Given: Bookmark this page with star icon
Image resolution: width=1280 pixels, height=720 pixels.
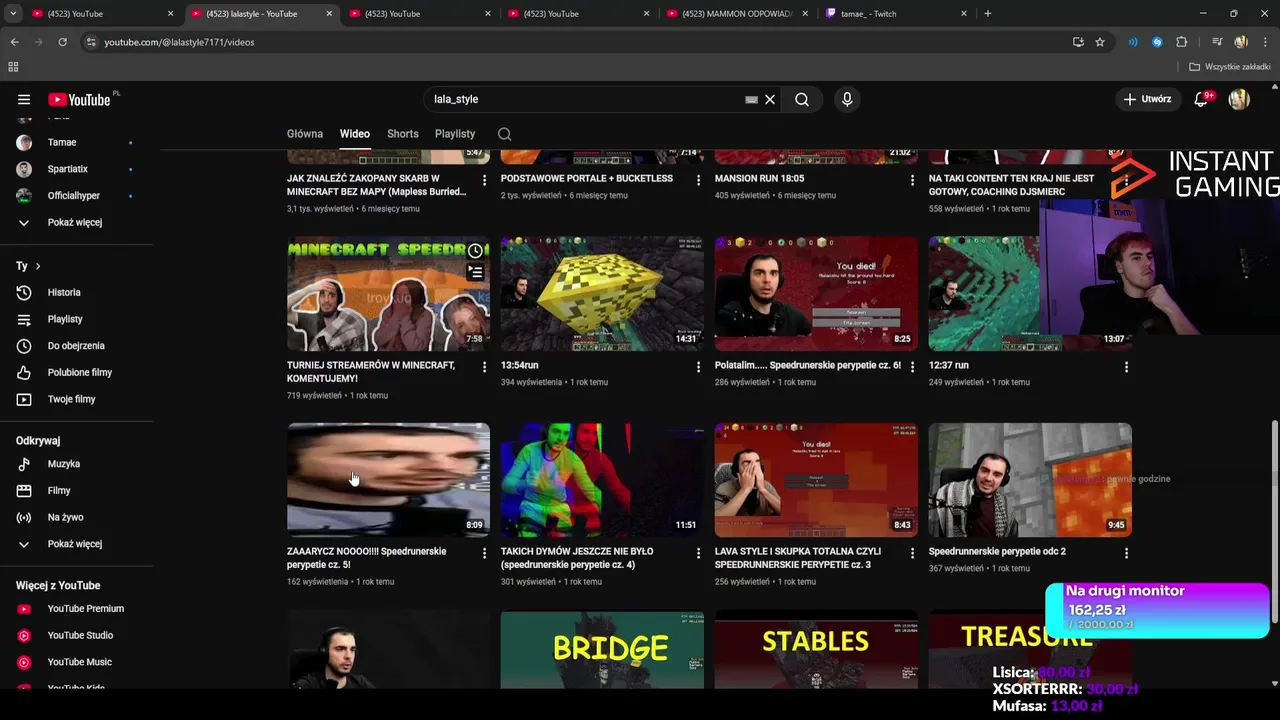Looking at the screenshot, I should [1100, 42].
